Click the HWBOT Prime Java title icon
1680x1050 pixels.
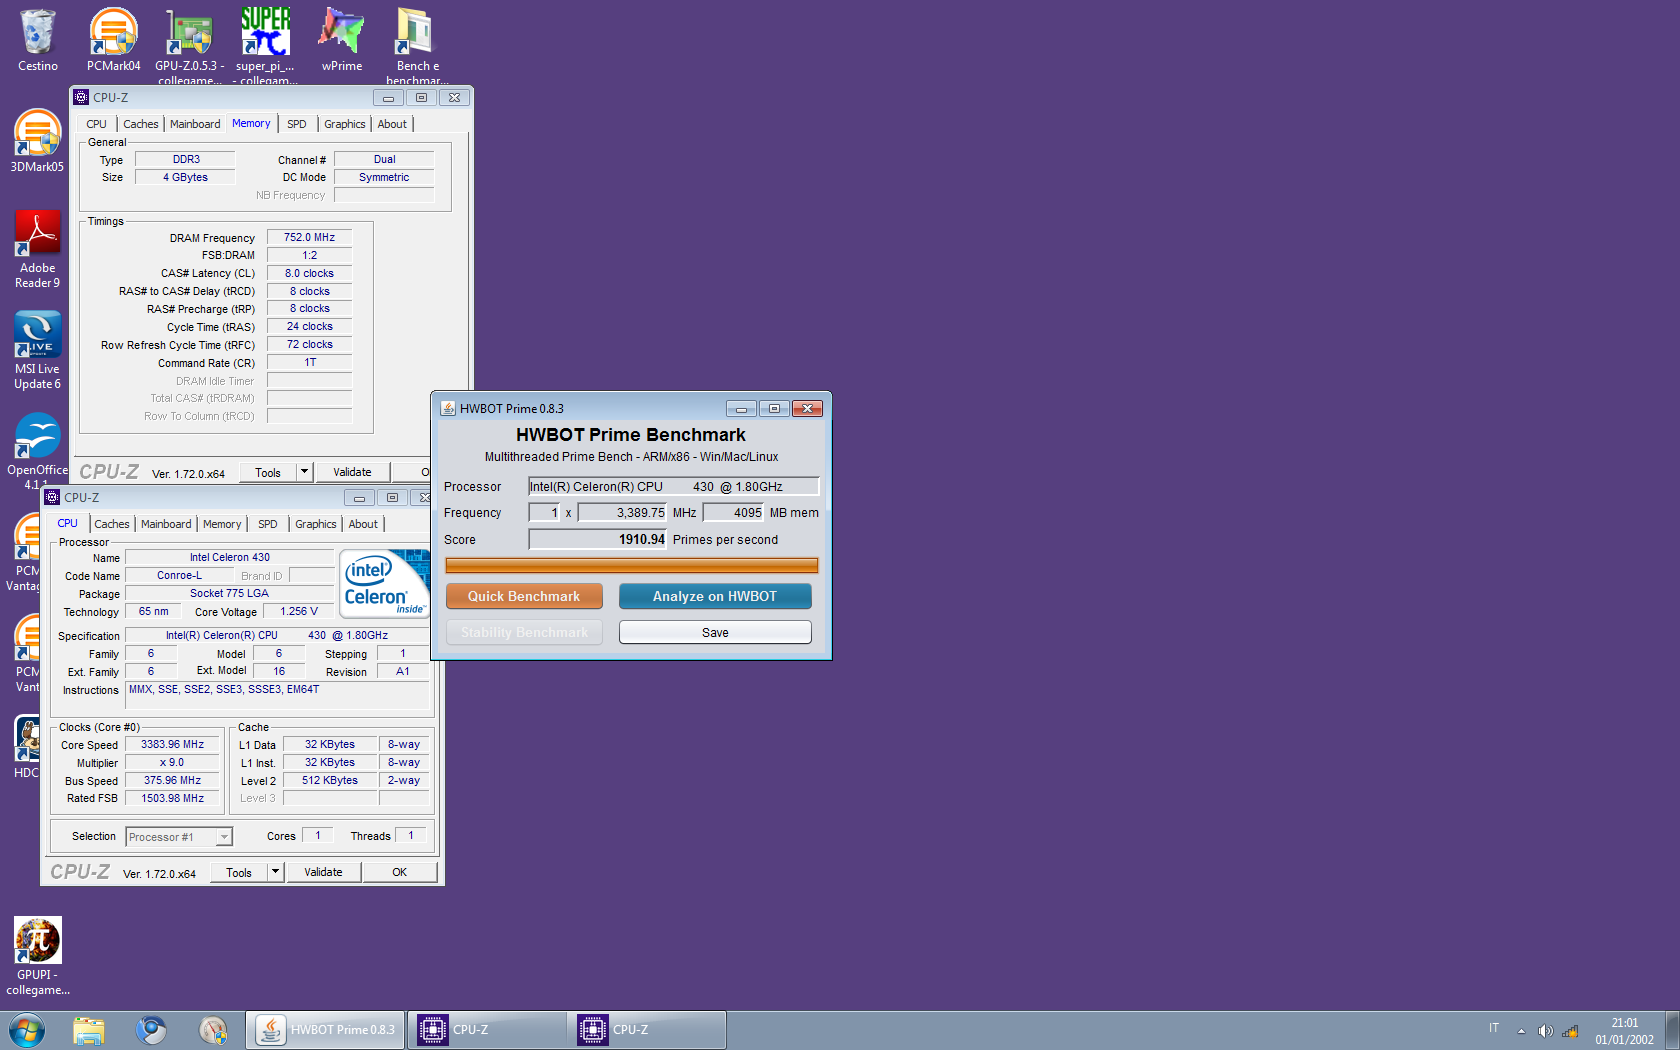pos(448,408)
